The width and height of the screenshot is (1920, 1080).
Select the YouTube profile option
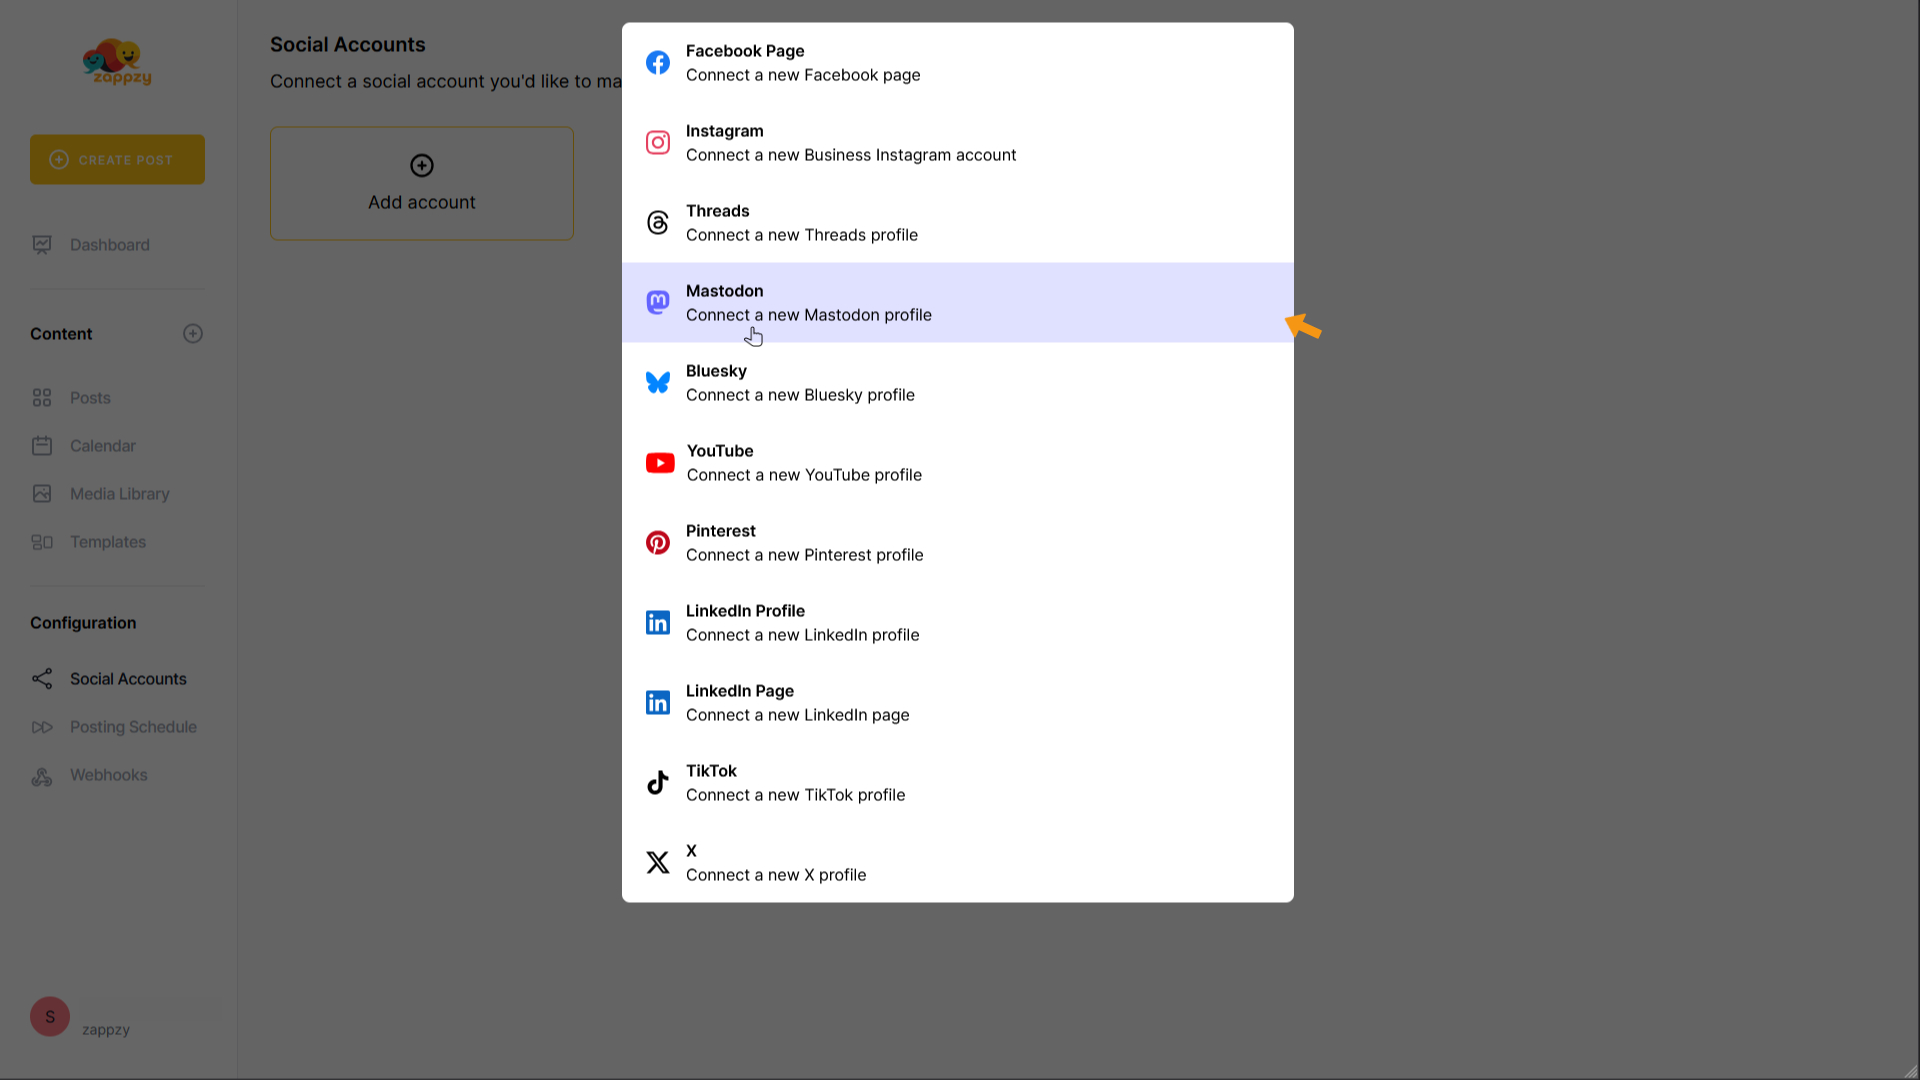coord(958,463)
